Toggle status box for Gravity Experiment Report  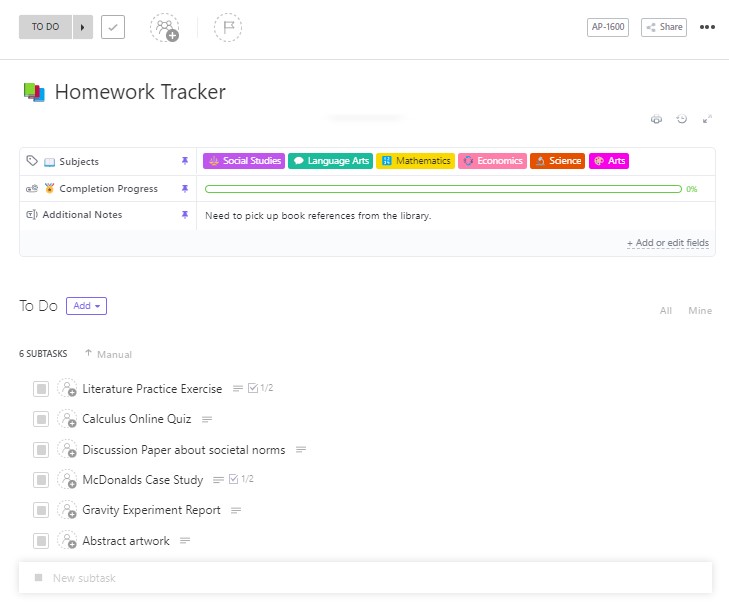[x=41, y=510]
